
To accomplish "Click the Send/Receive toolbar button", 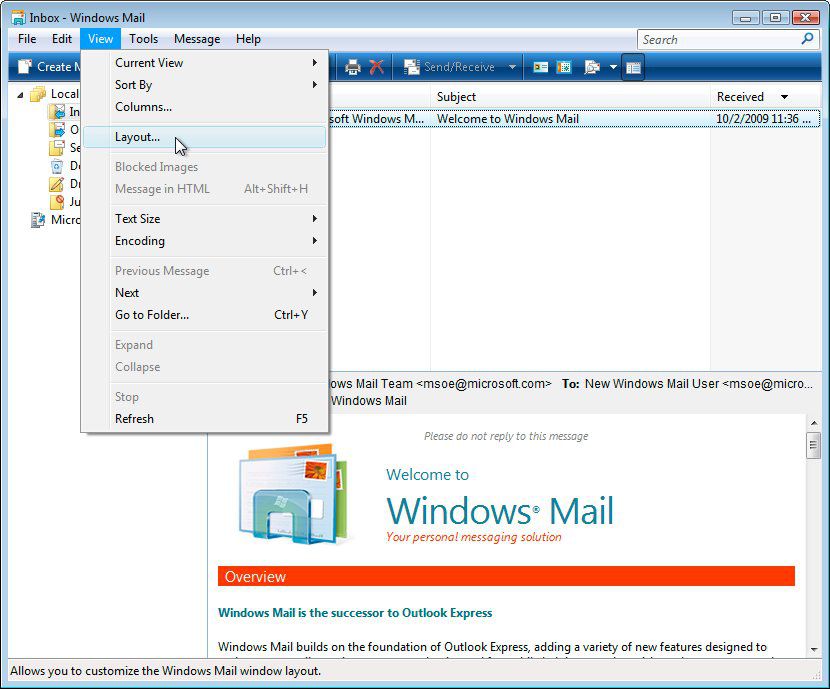I will tap(449, 67).
